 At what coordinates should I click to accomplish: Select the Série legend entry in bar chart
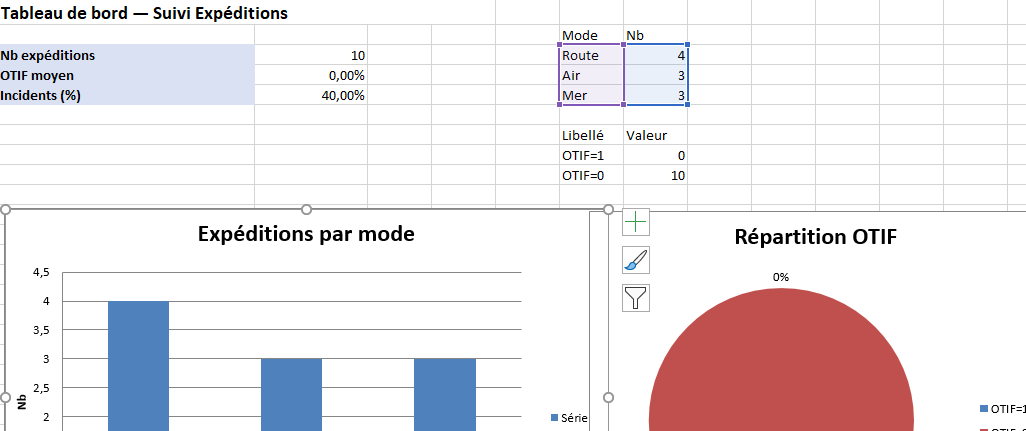(570, 417)
